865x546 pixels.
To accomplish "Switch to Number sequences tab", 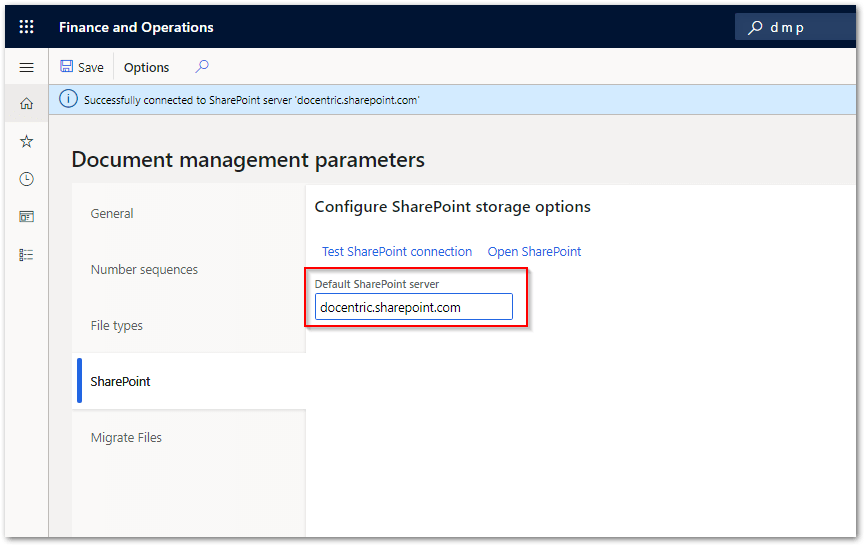I will pyautogui.click(x=144, y=269).
